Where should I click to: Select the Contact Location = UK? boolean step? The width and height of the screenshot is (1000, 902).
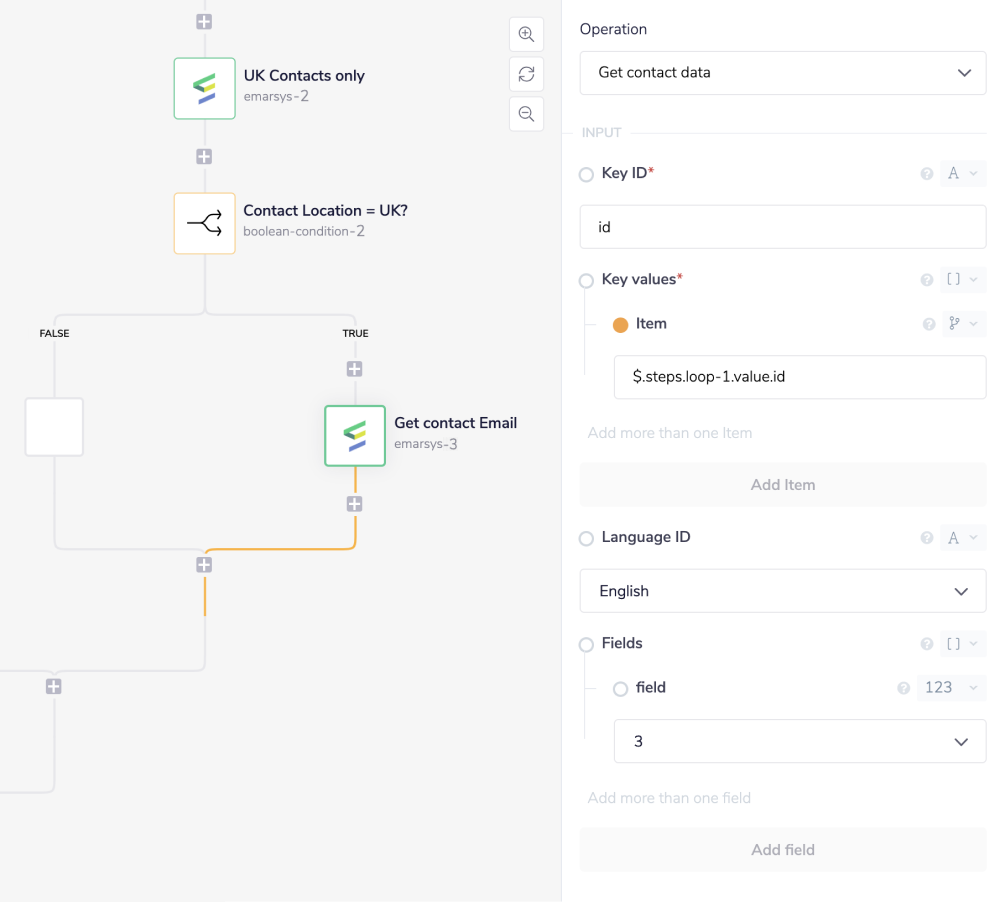(x=205, y=223)
